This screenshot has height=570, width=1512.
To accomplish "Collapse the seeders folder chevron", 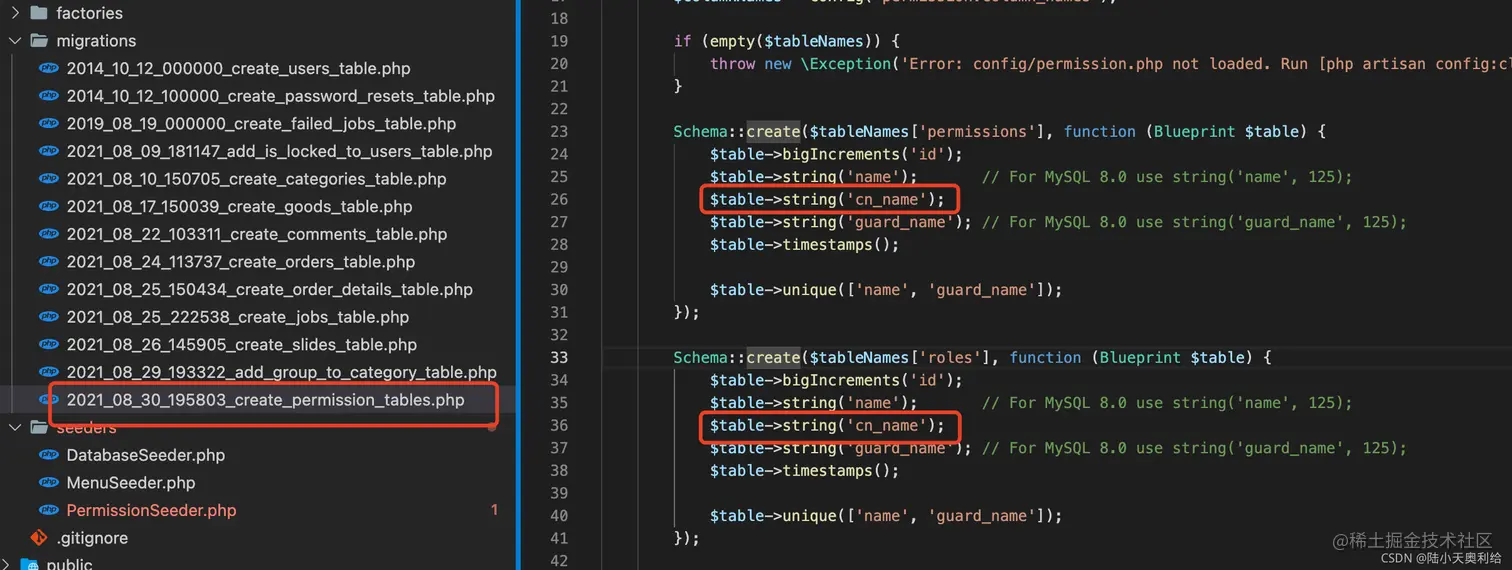I will coord(13,428).
